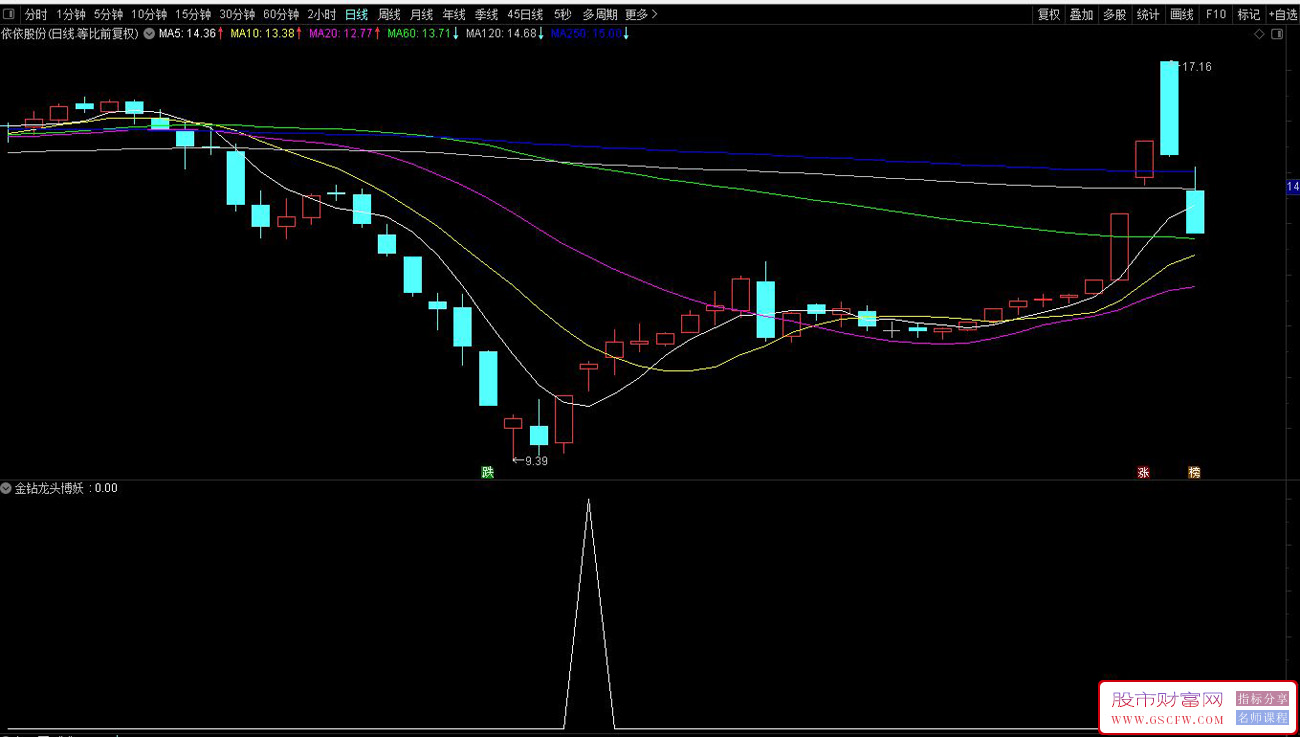
Task: Select the 日线 daily tab
Action: tap(356, 14)
